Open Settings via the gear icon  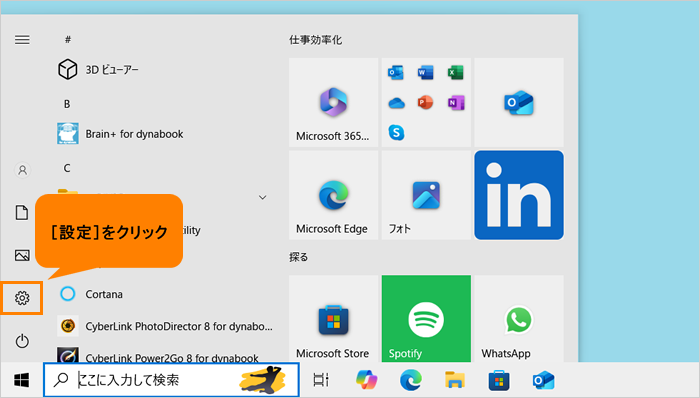pyautogui.click(x=22, y=298)
